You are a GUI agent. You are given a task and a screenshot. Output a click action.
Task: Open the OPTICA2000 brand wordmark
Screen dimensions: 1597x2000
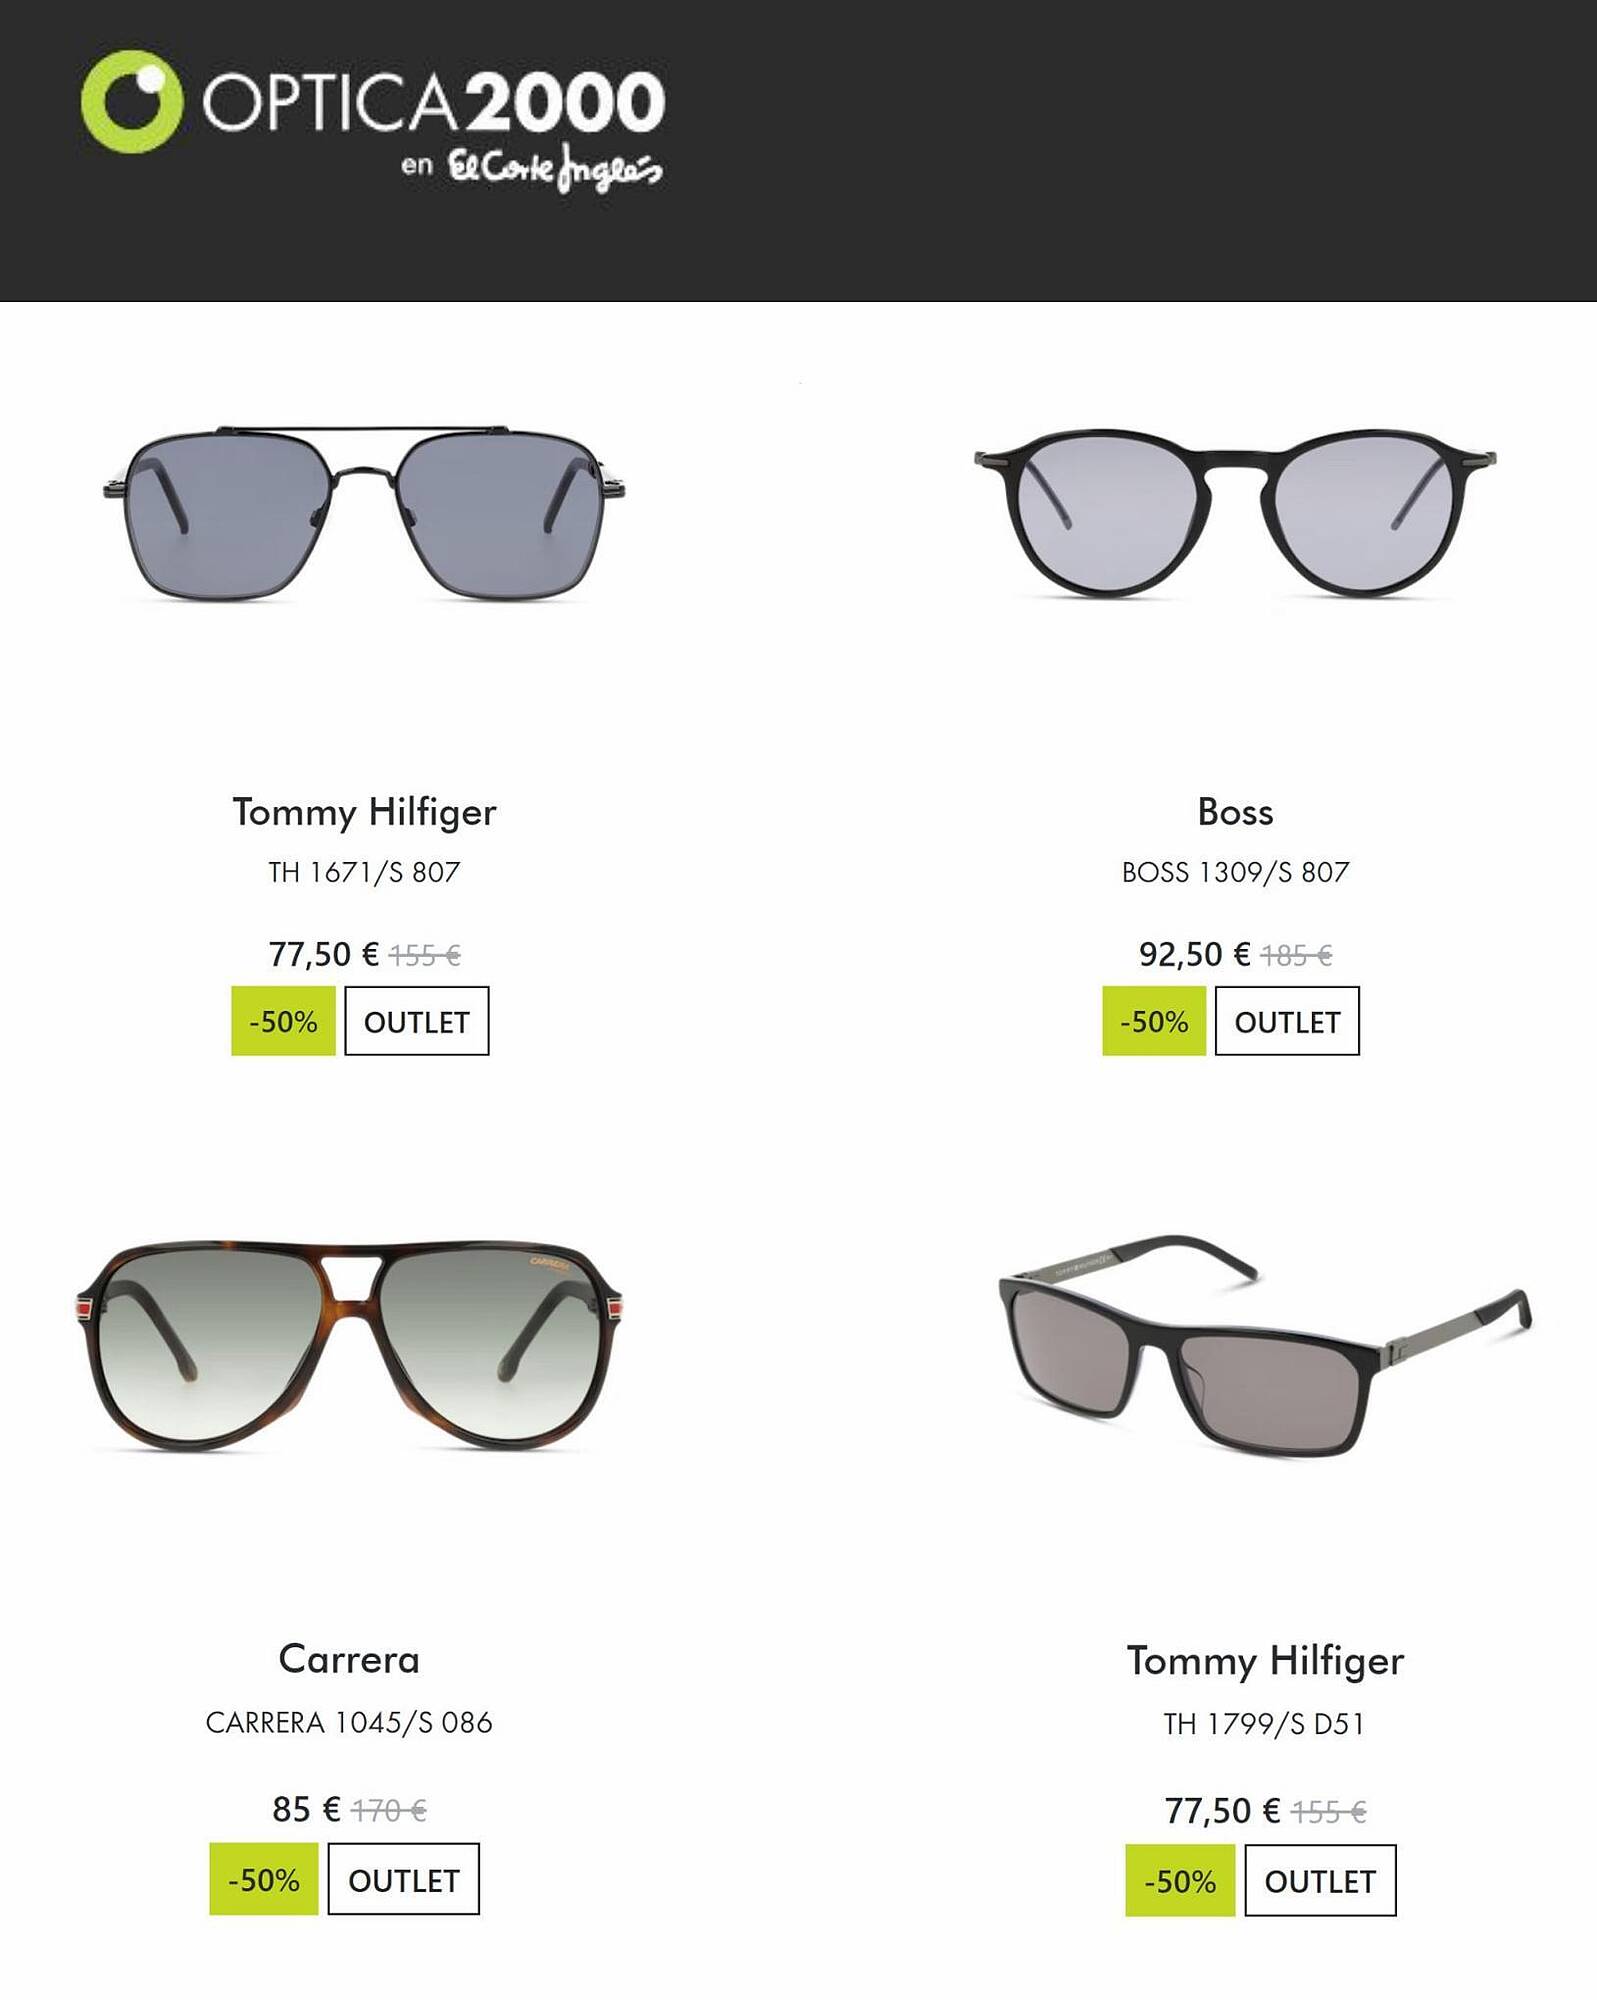(433, 101)
